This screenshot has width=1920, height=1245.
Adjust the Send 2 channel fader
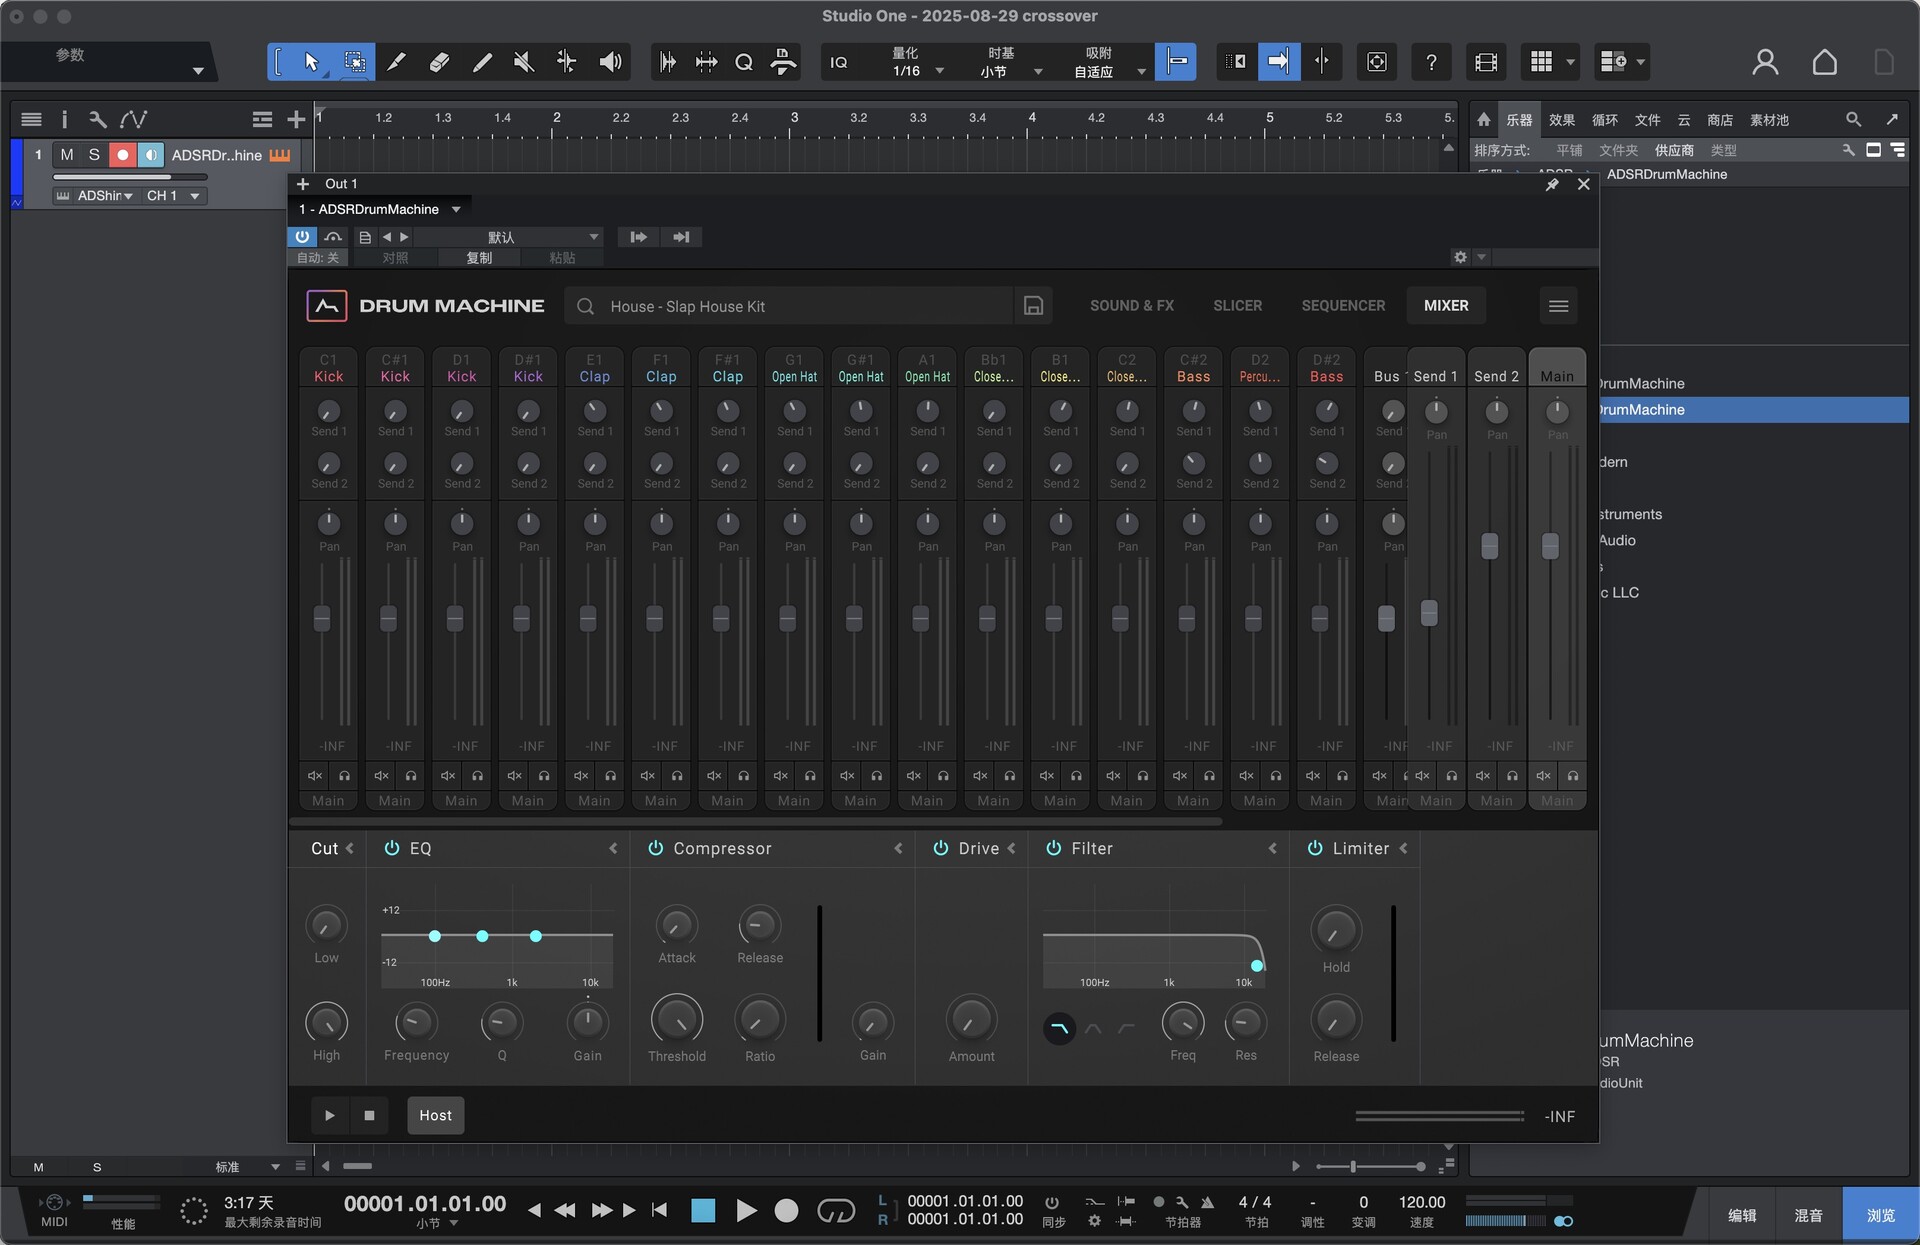coord(1489,546)
